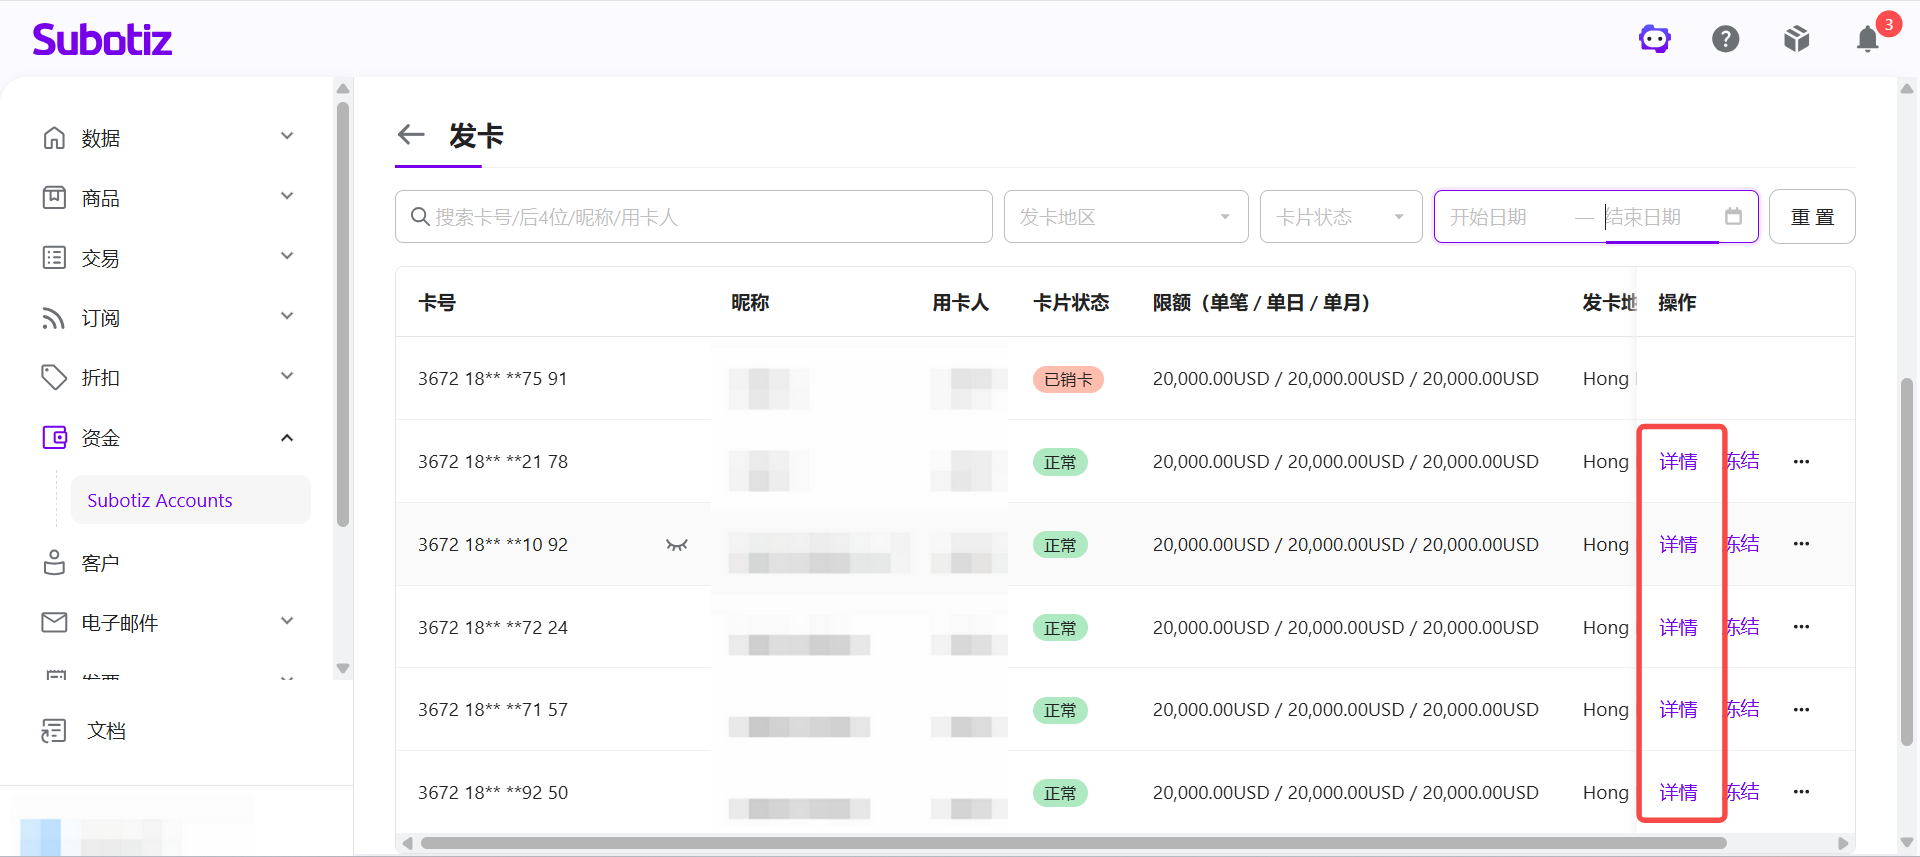
Task: Open 详情 for card ending 21 78
Action: [x=1678, y=462]
